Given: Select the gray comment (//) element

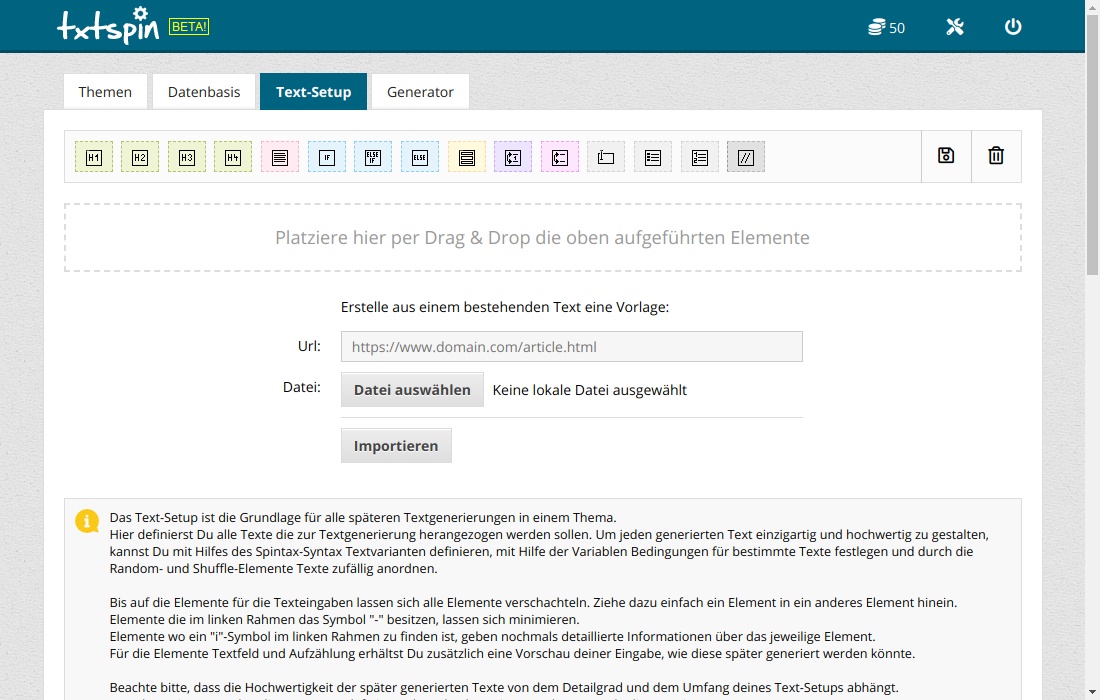Looking at the screenshot, I should click(746, 157).
